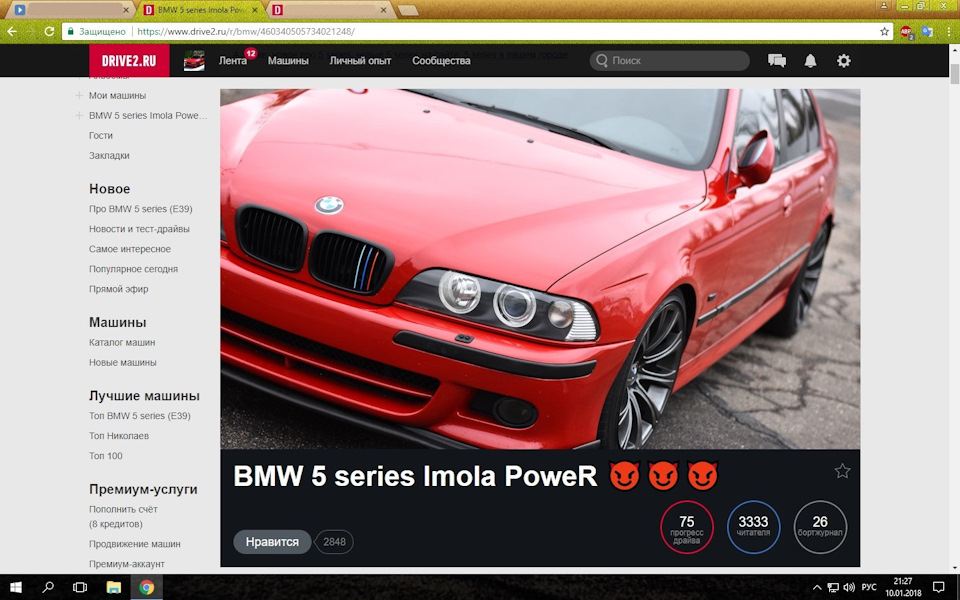Open a new browser tab
The image size is (960, 600).
click(408, 10)
